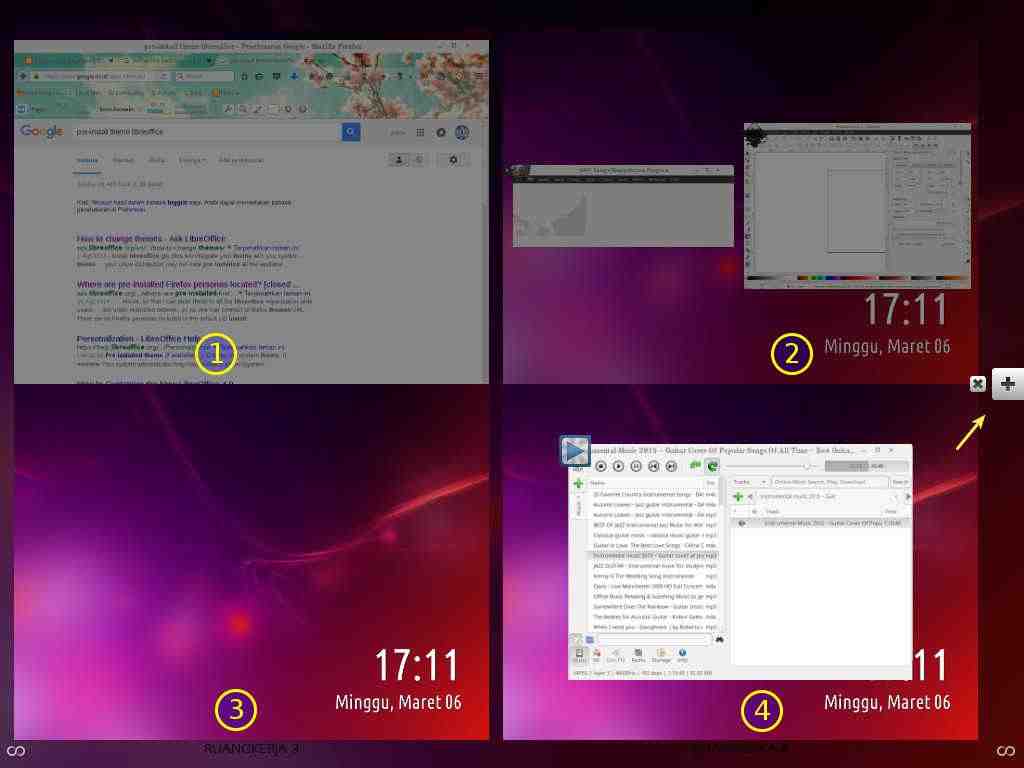The height and width of the screenshot is (768, 1024).
Task: Open the Tracks dropdown in music player
Action: click(x=749, y=482)
